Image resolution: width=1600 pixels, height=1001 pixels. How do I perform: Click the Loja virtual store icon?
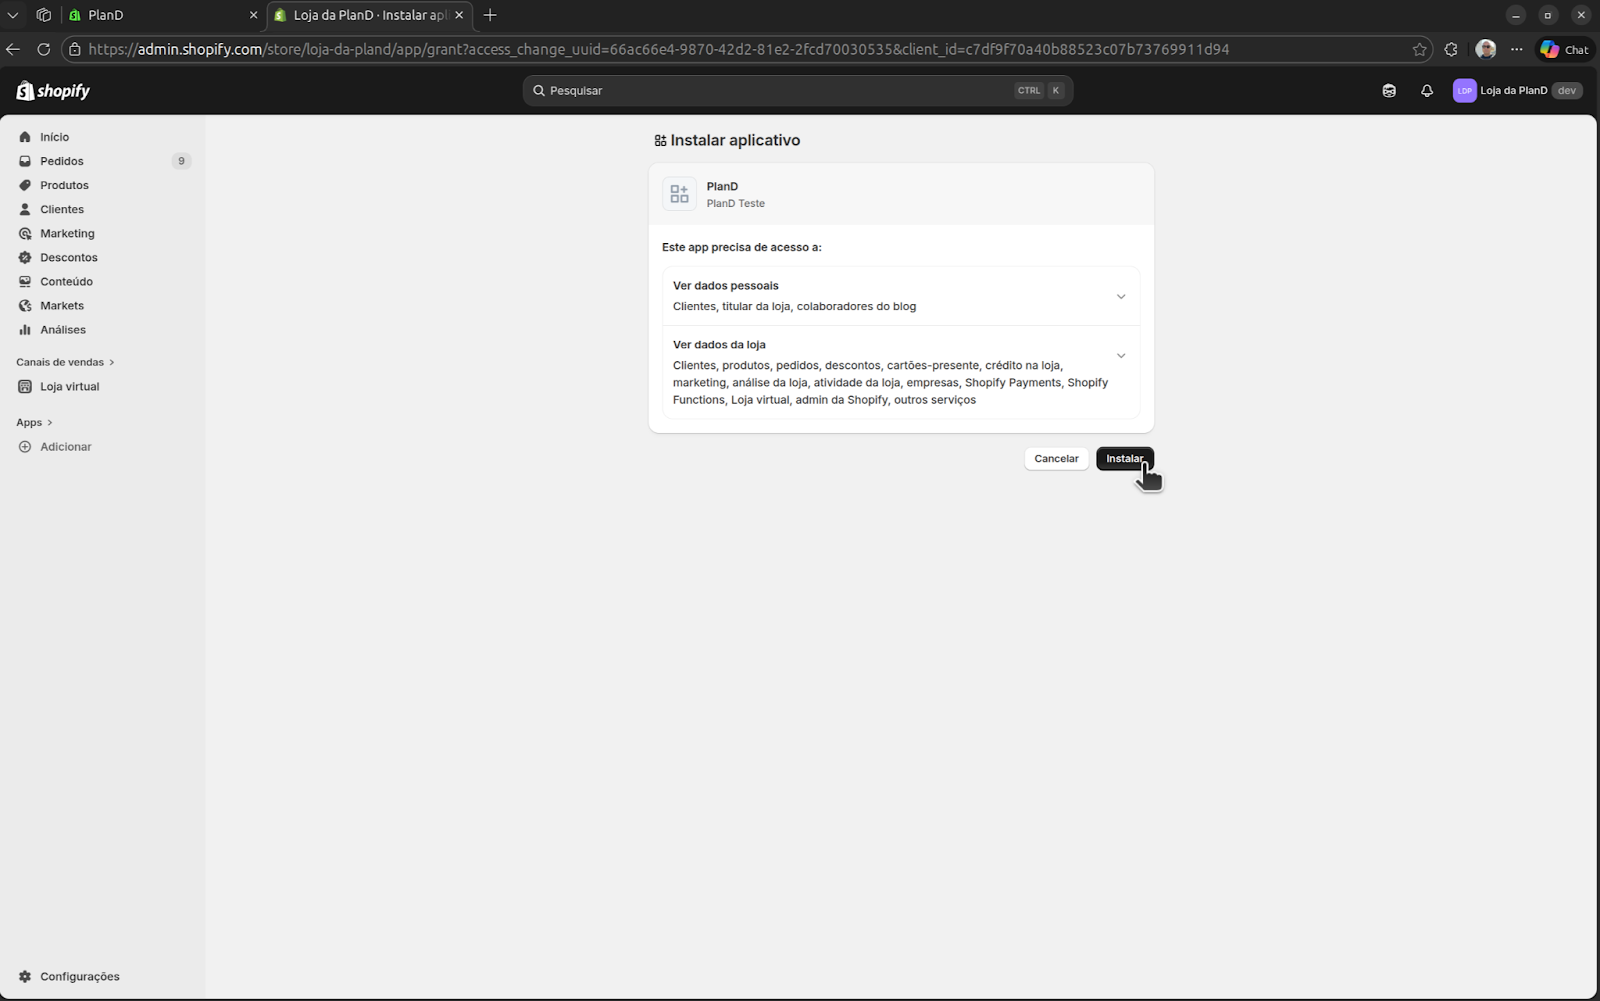click(x=25, y=386)
